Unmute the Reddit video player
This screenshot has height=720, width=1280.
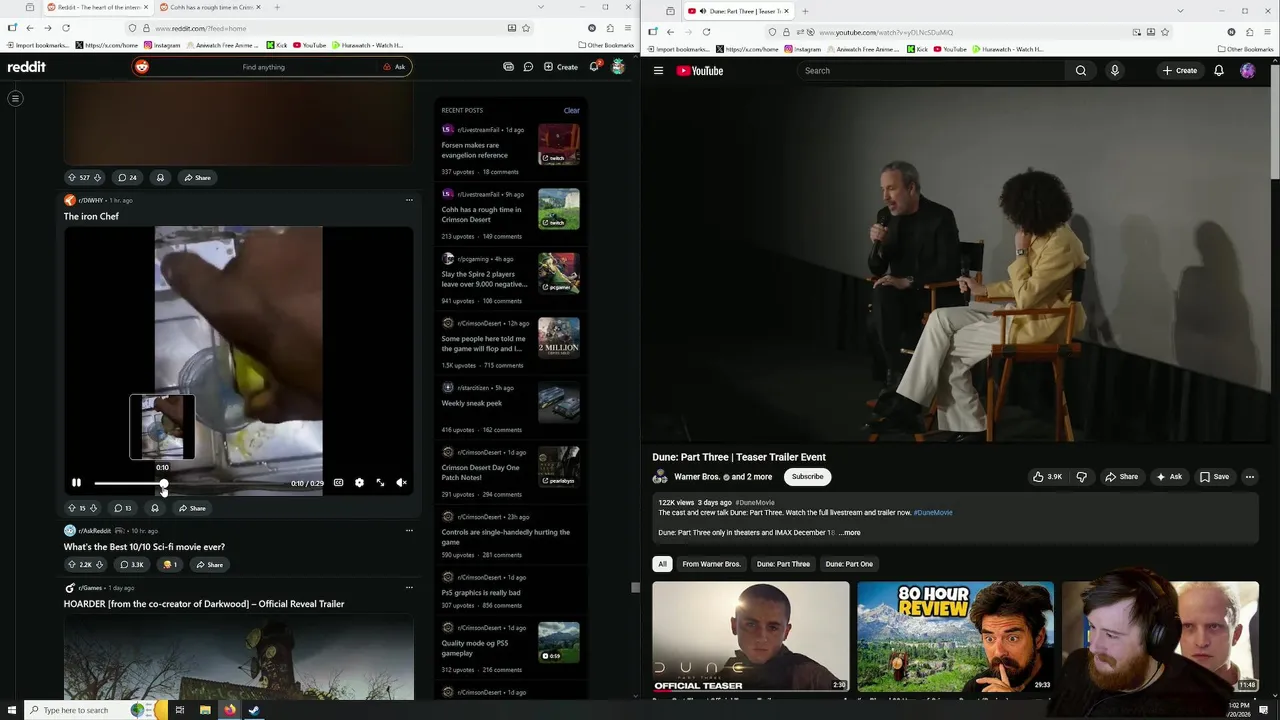point(401,483)
